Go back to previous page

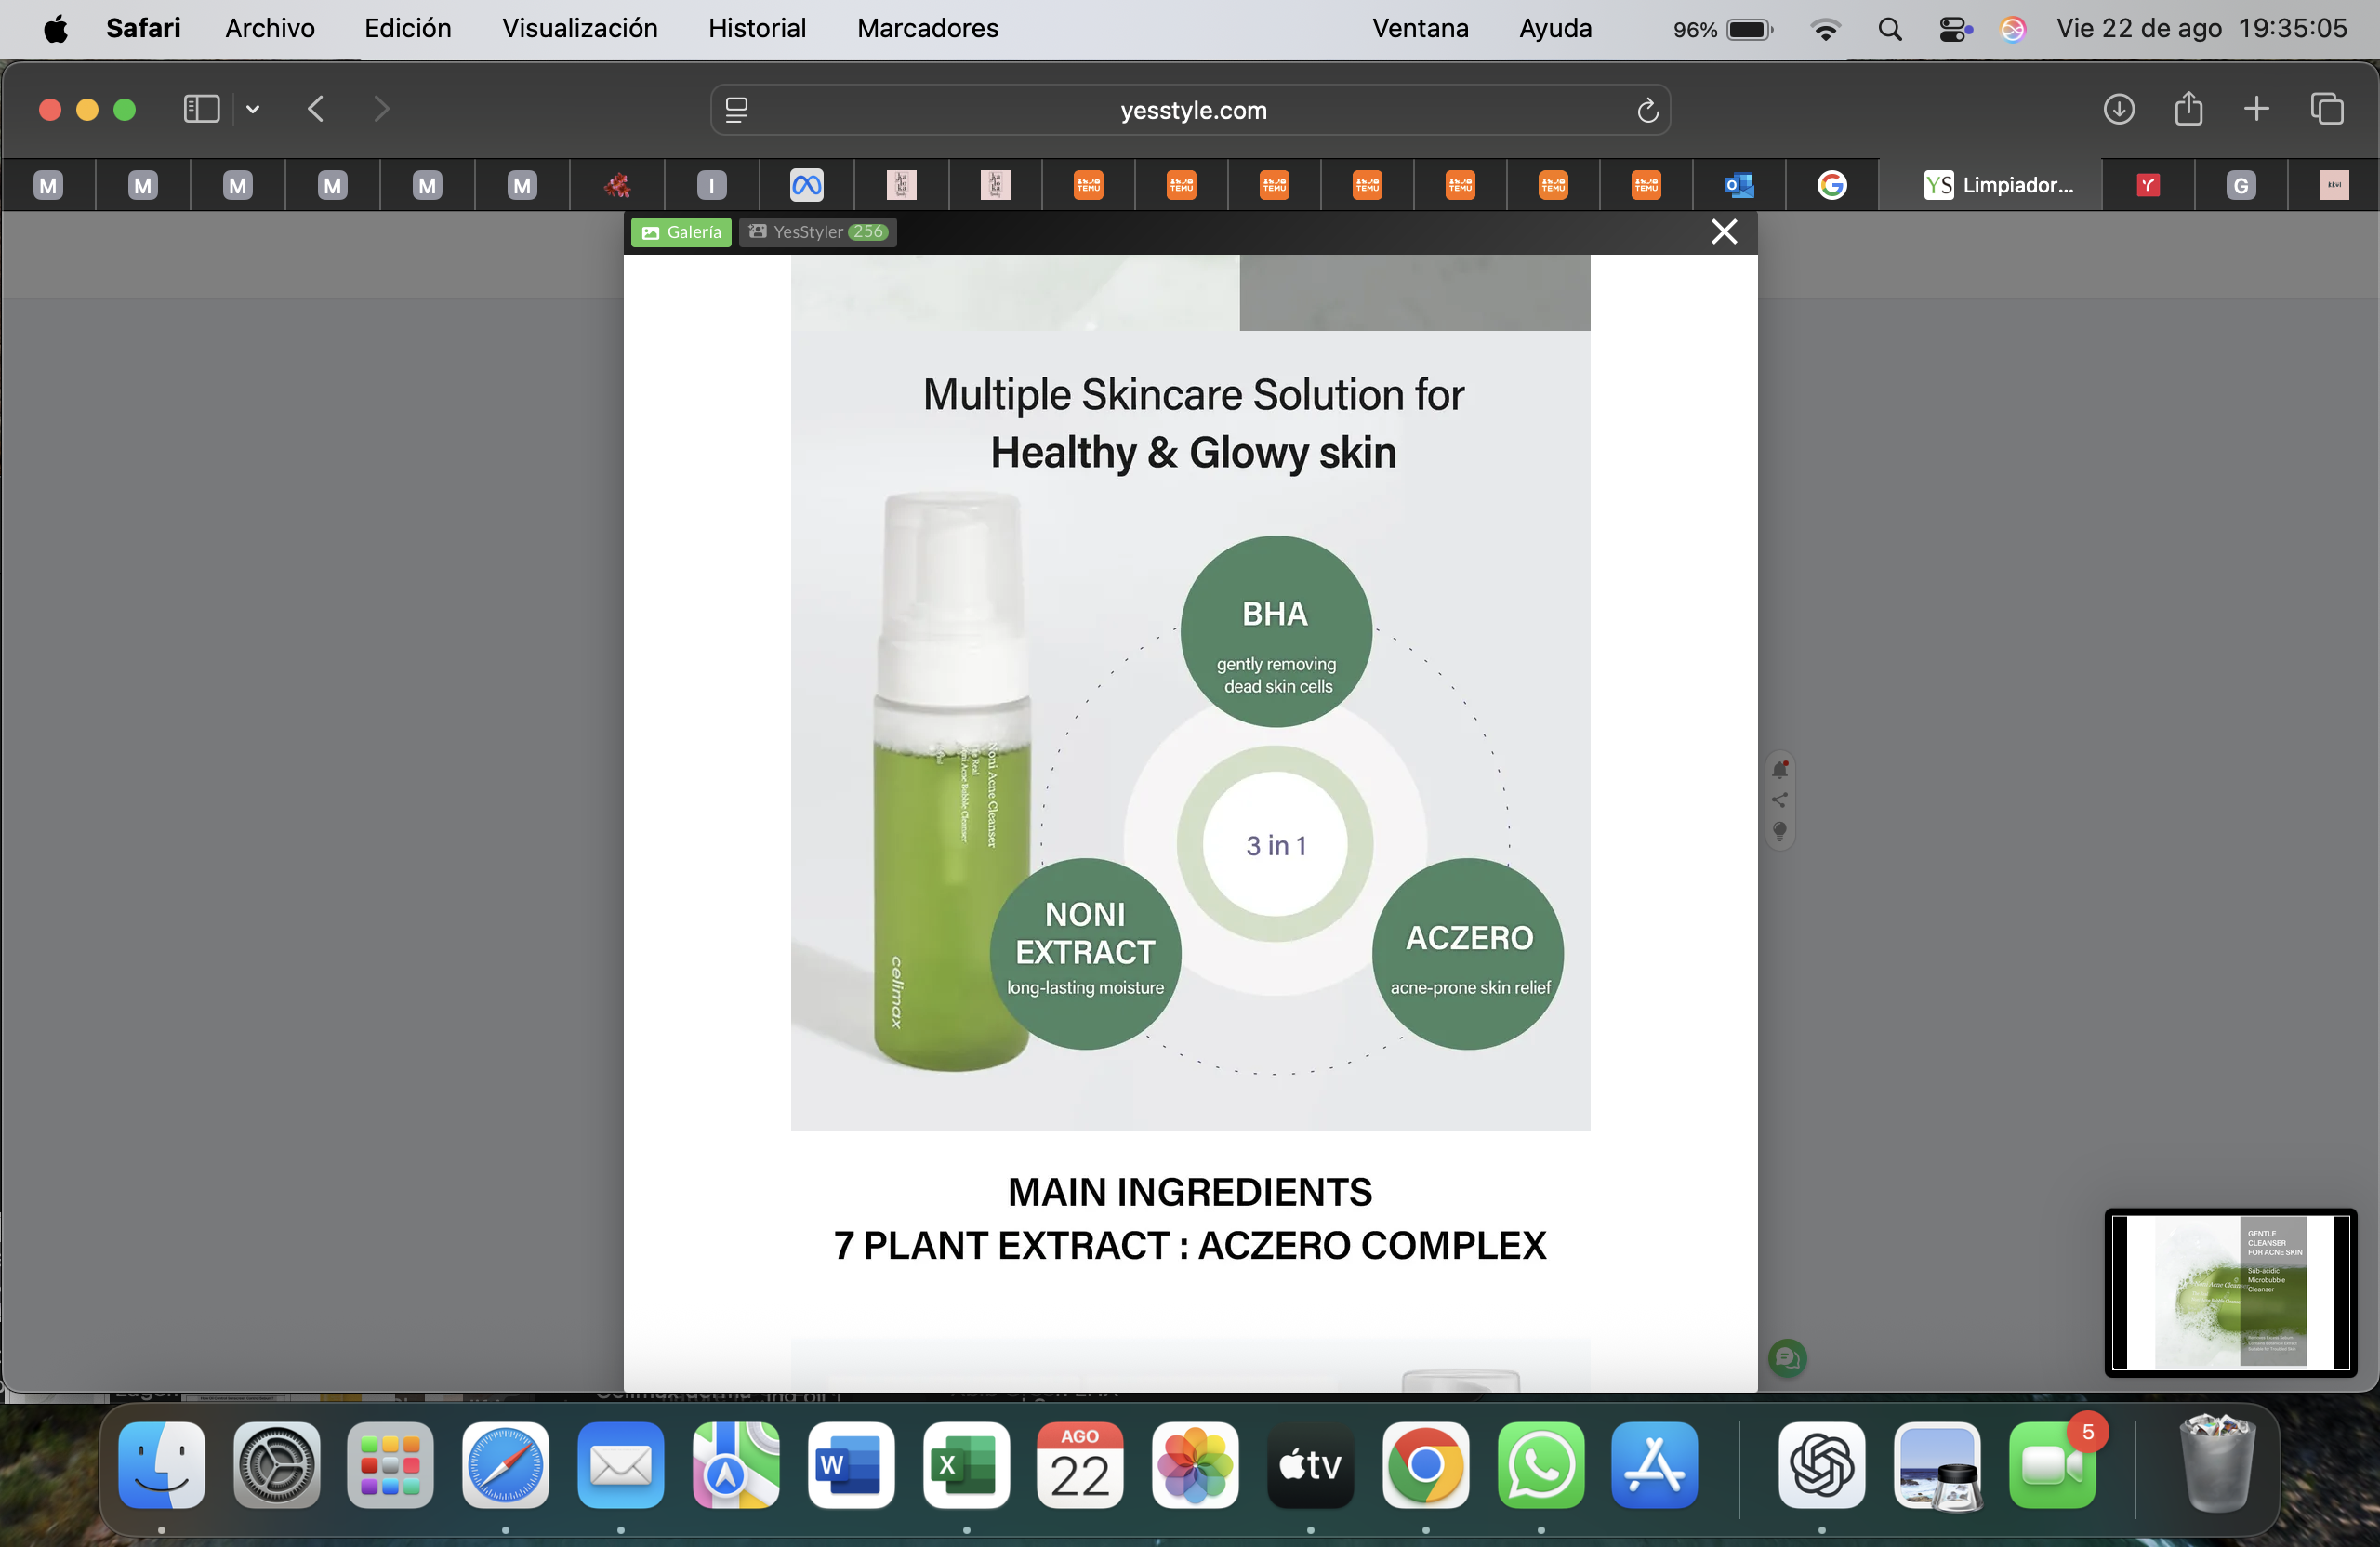point(316,109)
